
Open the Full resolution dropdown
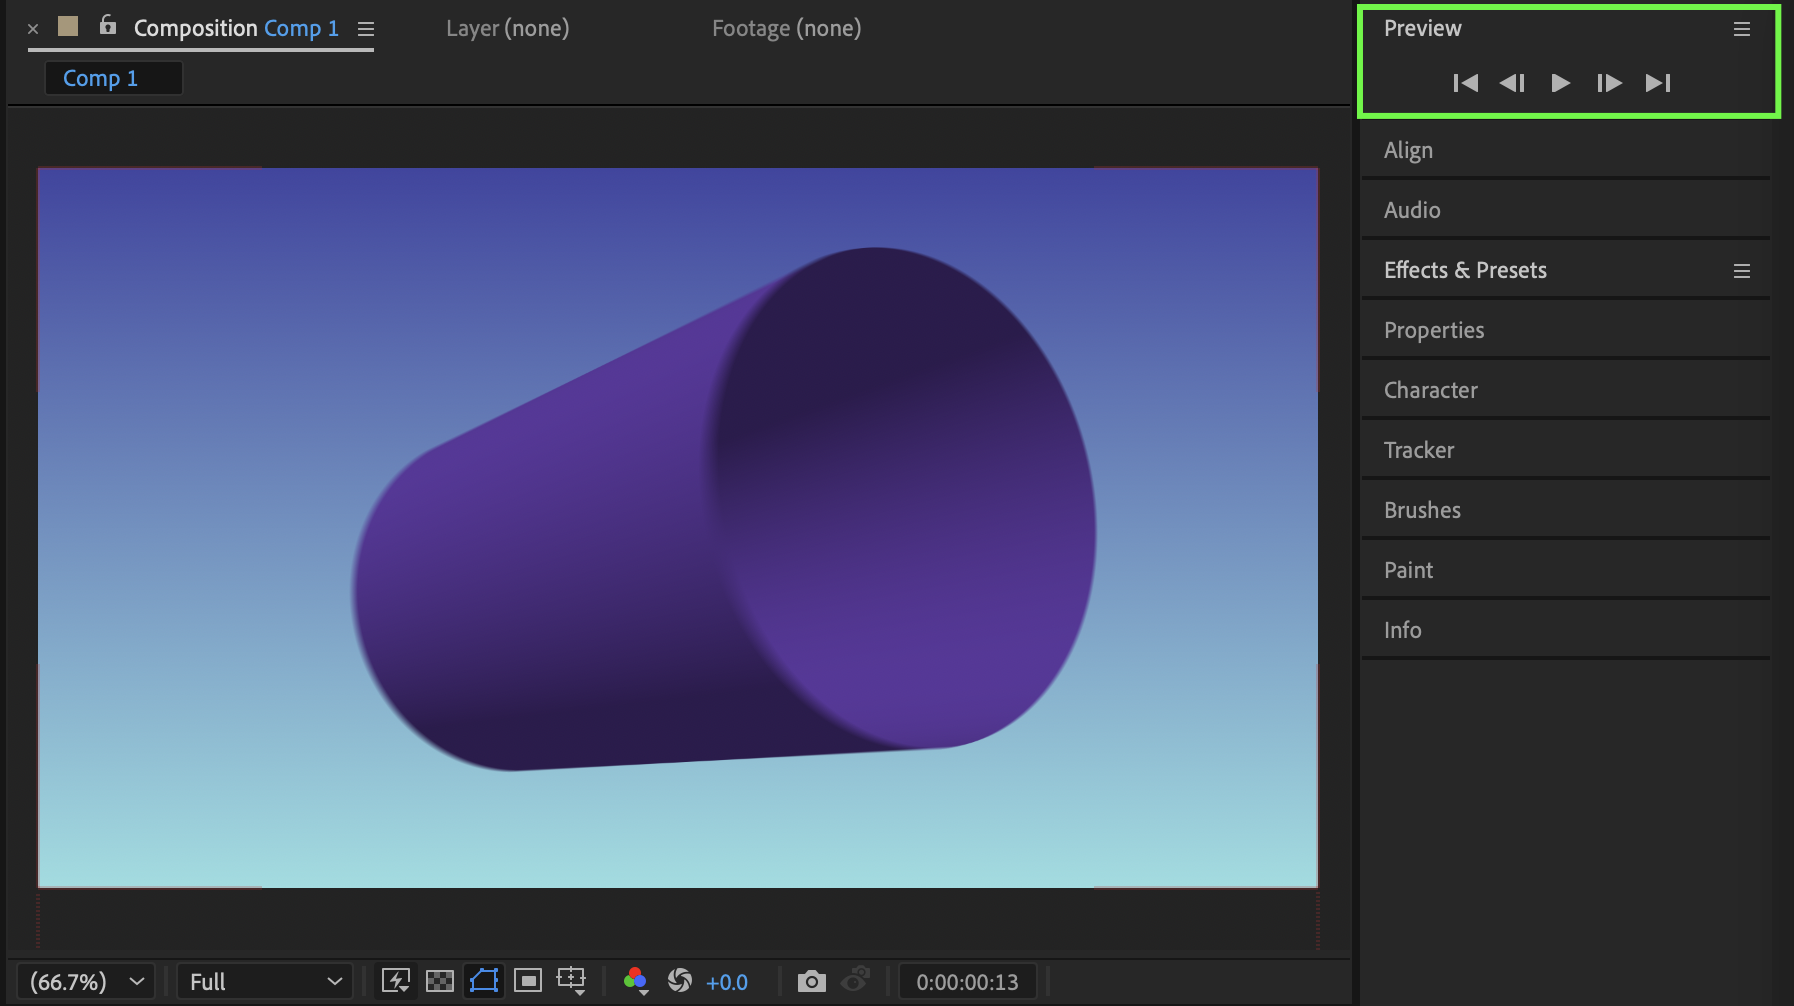pyautogui.click(x=265, y=981)
